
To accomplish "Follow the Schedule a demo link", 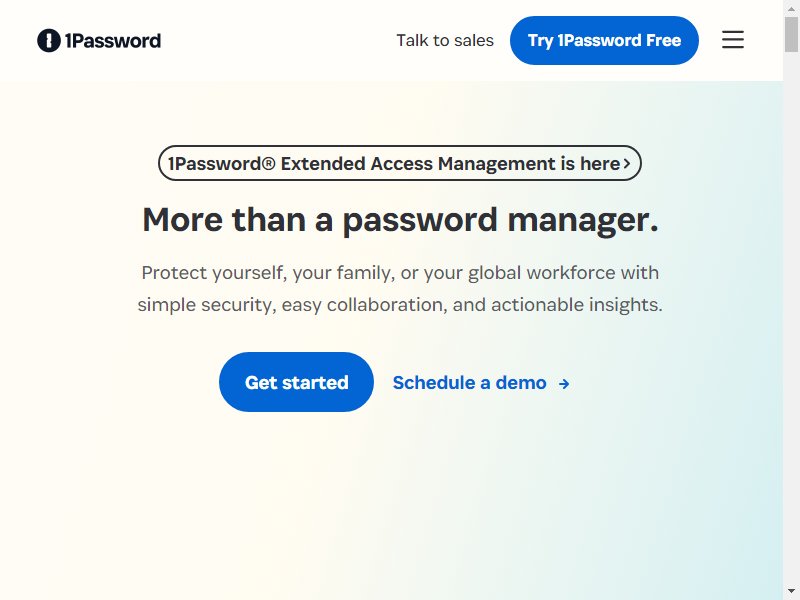I will point(481,383).
